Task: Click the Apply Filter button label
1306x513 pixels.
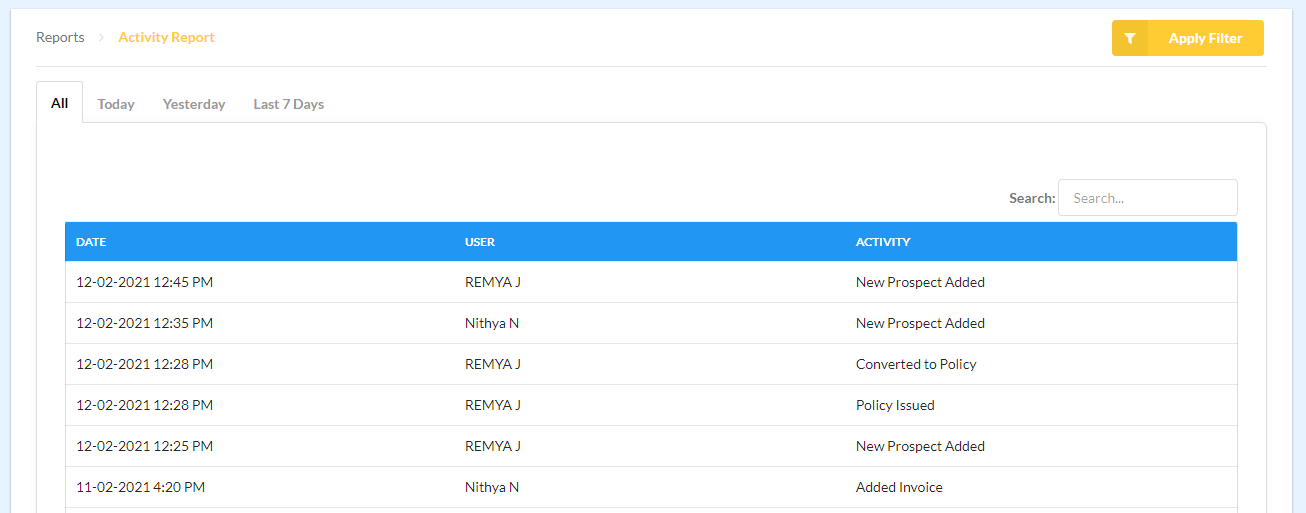Action: tap(1205, 38)
